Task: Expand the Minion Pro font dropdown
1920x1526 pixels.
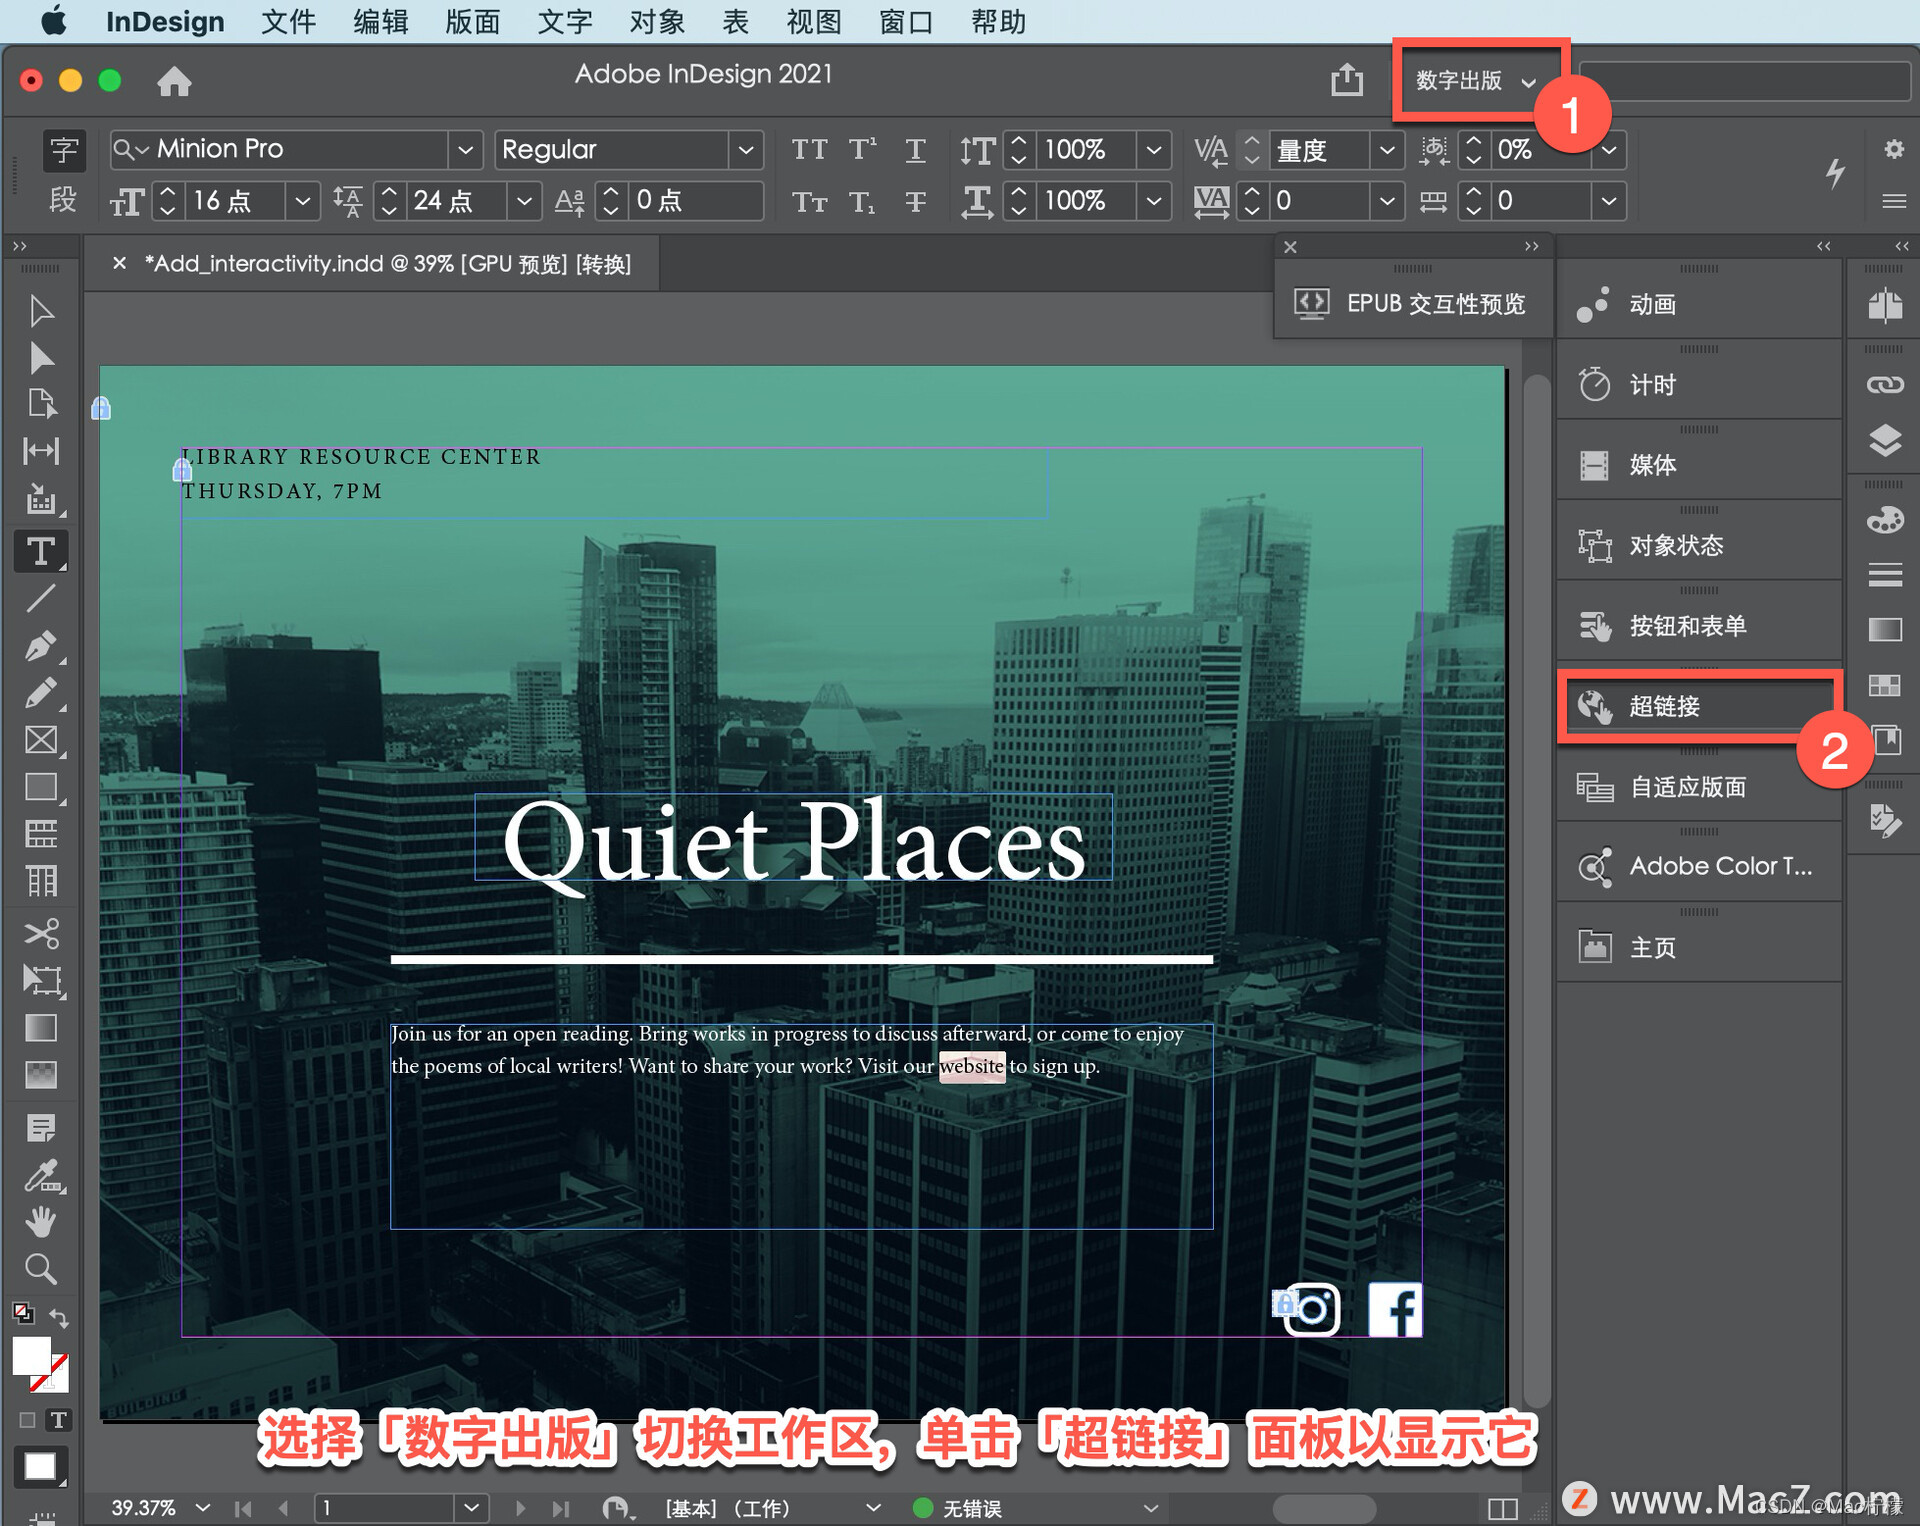Action: [x=465, y=150]
